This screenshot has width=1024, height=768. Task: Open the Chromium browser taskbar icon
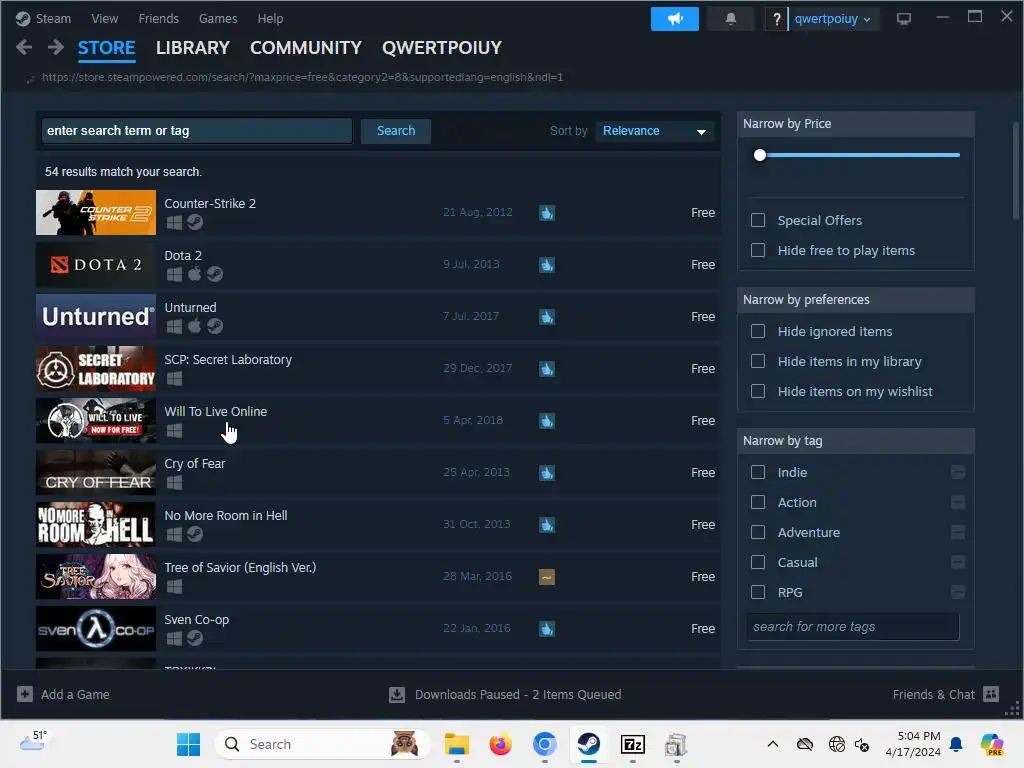[x=545, y=744]
